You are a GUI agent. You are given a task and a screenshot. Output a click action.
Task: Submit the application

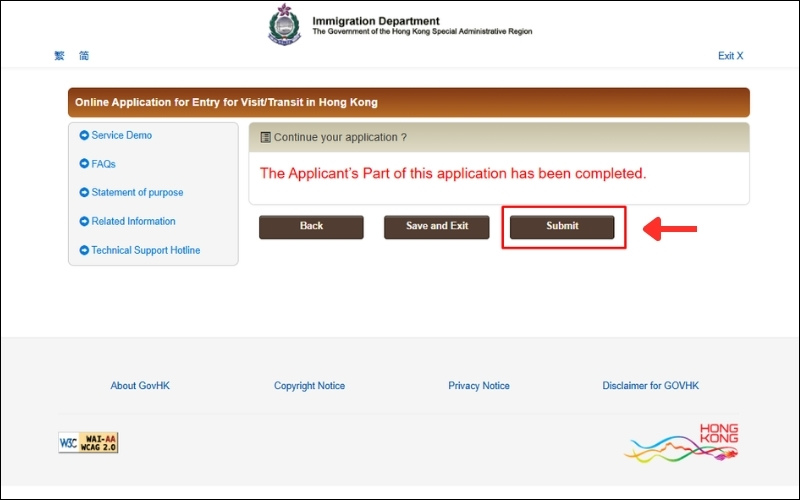[x=562, y=227]
